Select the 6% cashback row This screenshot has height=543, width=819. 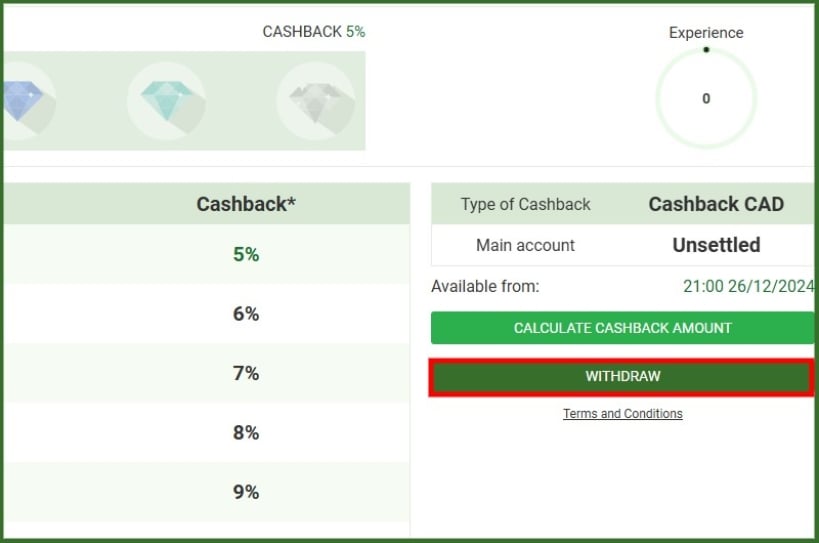246,314
